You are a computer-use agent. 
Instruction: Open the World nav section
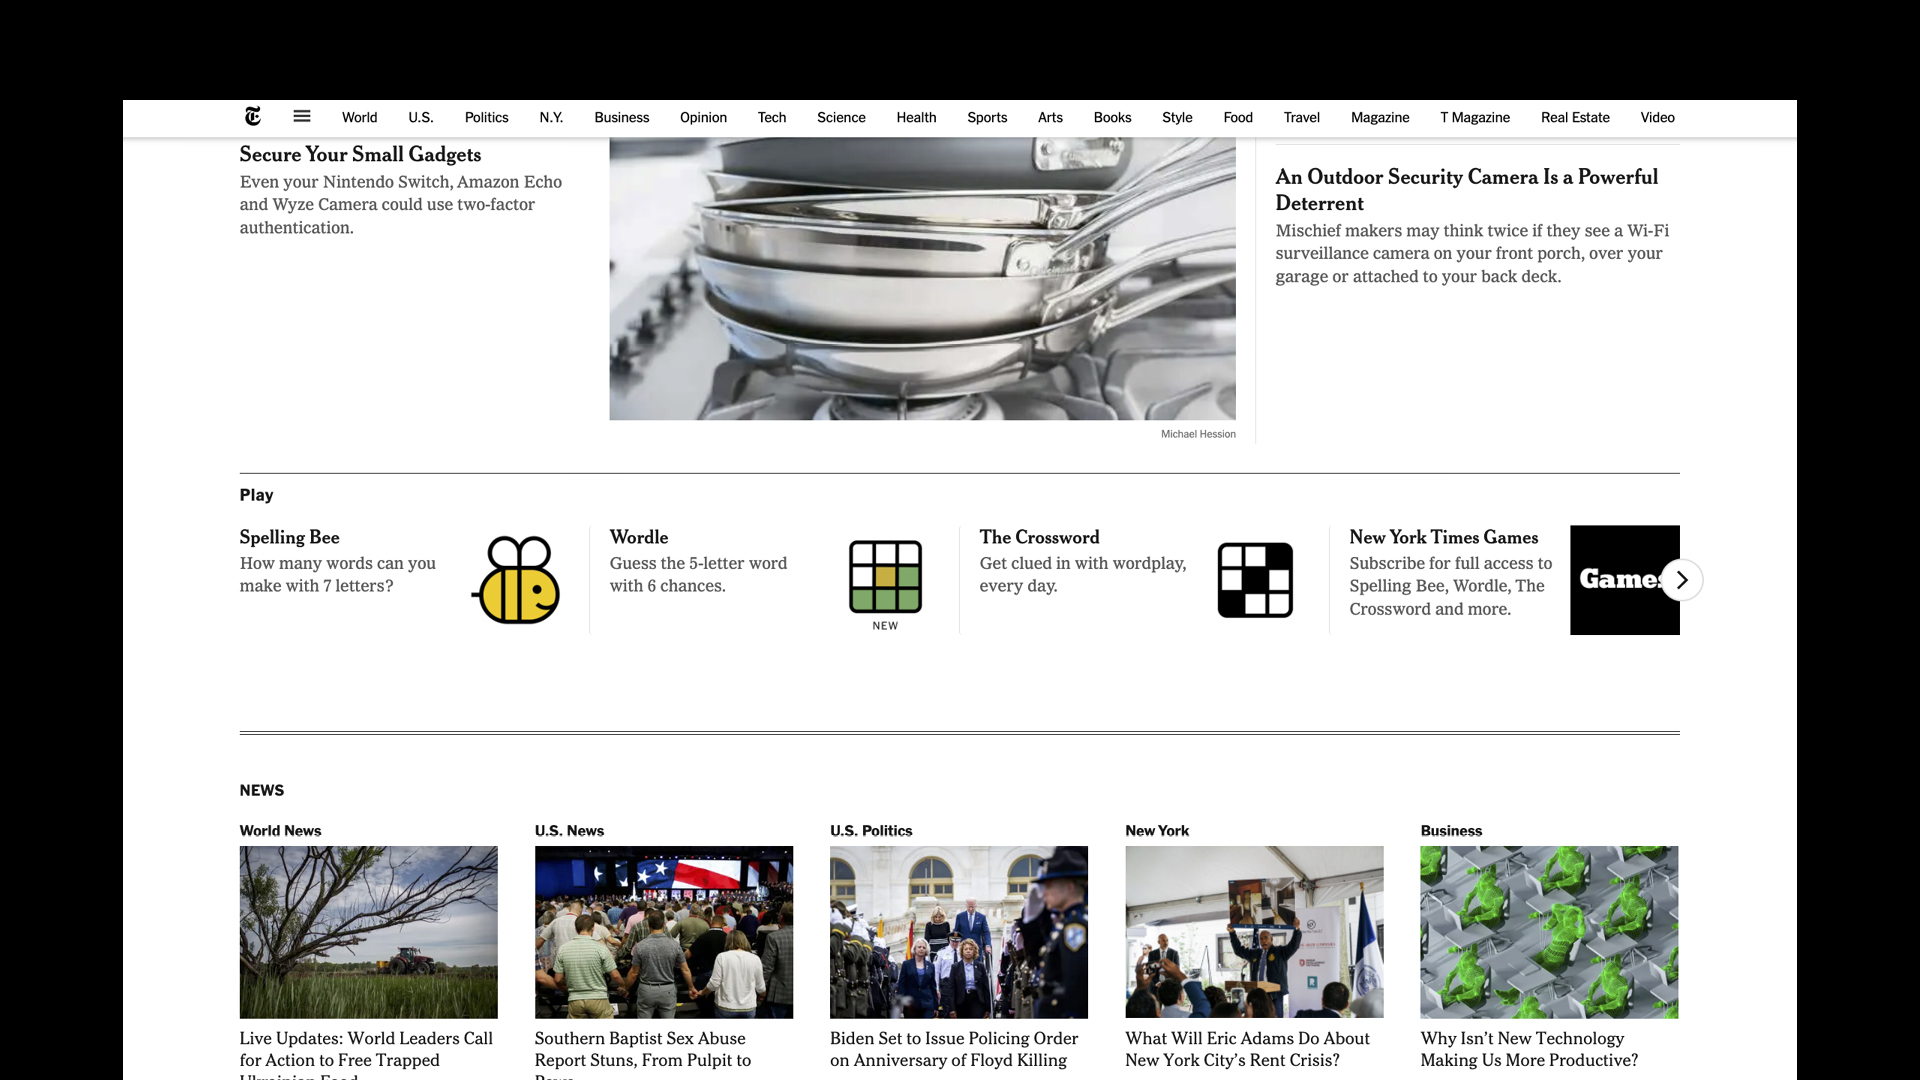359,117
